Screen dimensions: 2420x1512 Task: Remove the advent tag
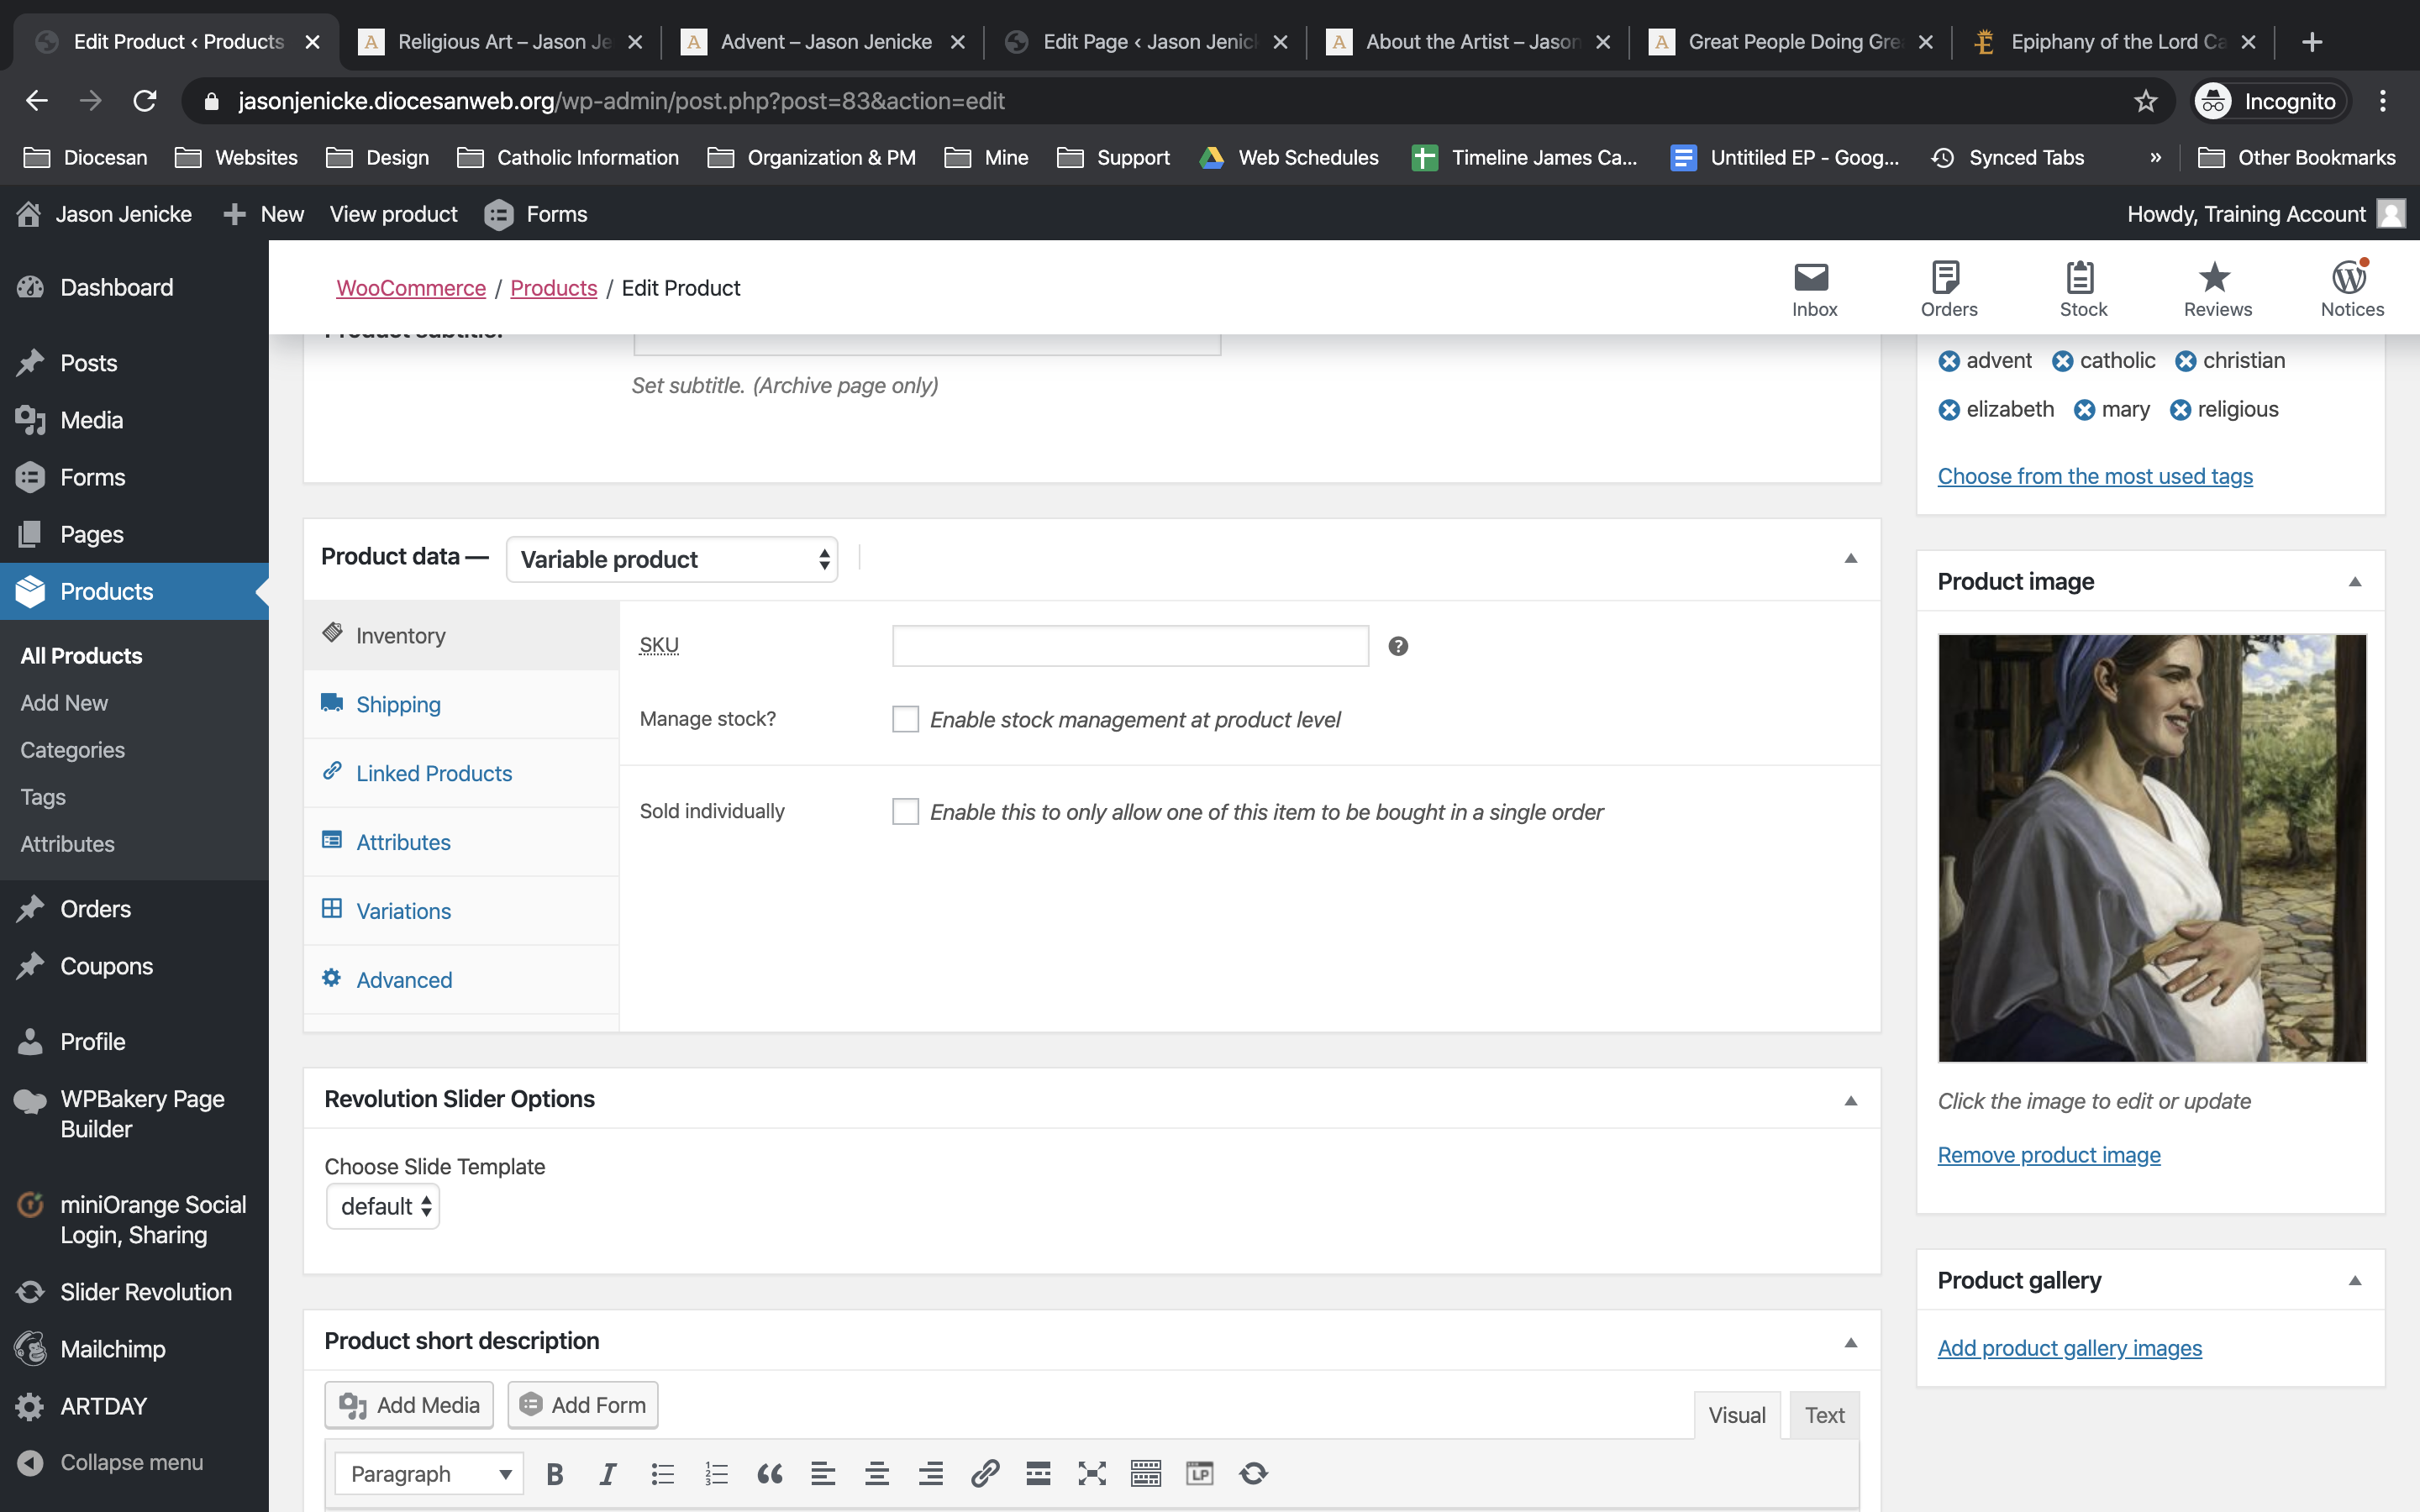[1948, 361]
